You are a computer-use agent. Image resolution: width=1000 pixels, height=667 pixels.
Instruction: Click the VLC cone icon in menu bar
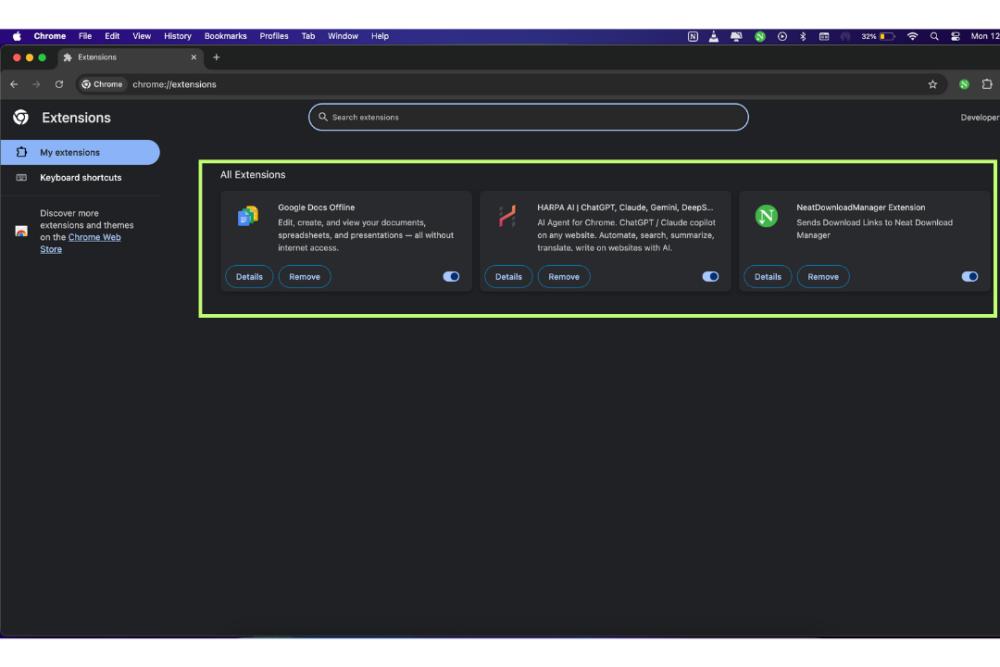tap(714, 36)
